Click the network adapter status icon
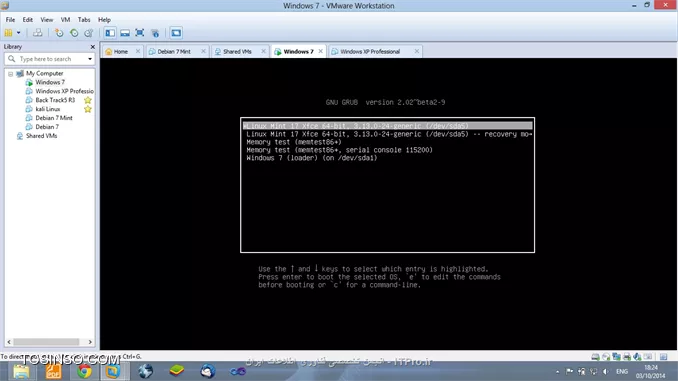The image size is (678, 381). coord(616,357)
